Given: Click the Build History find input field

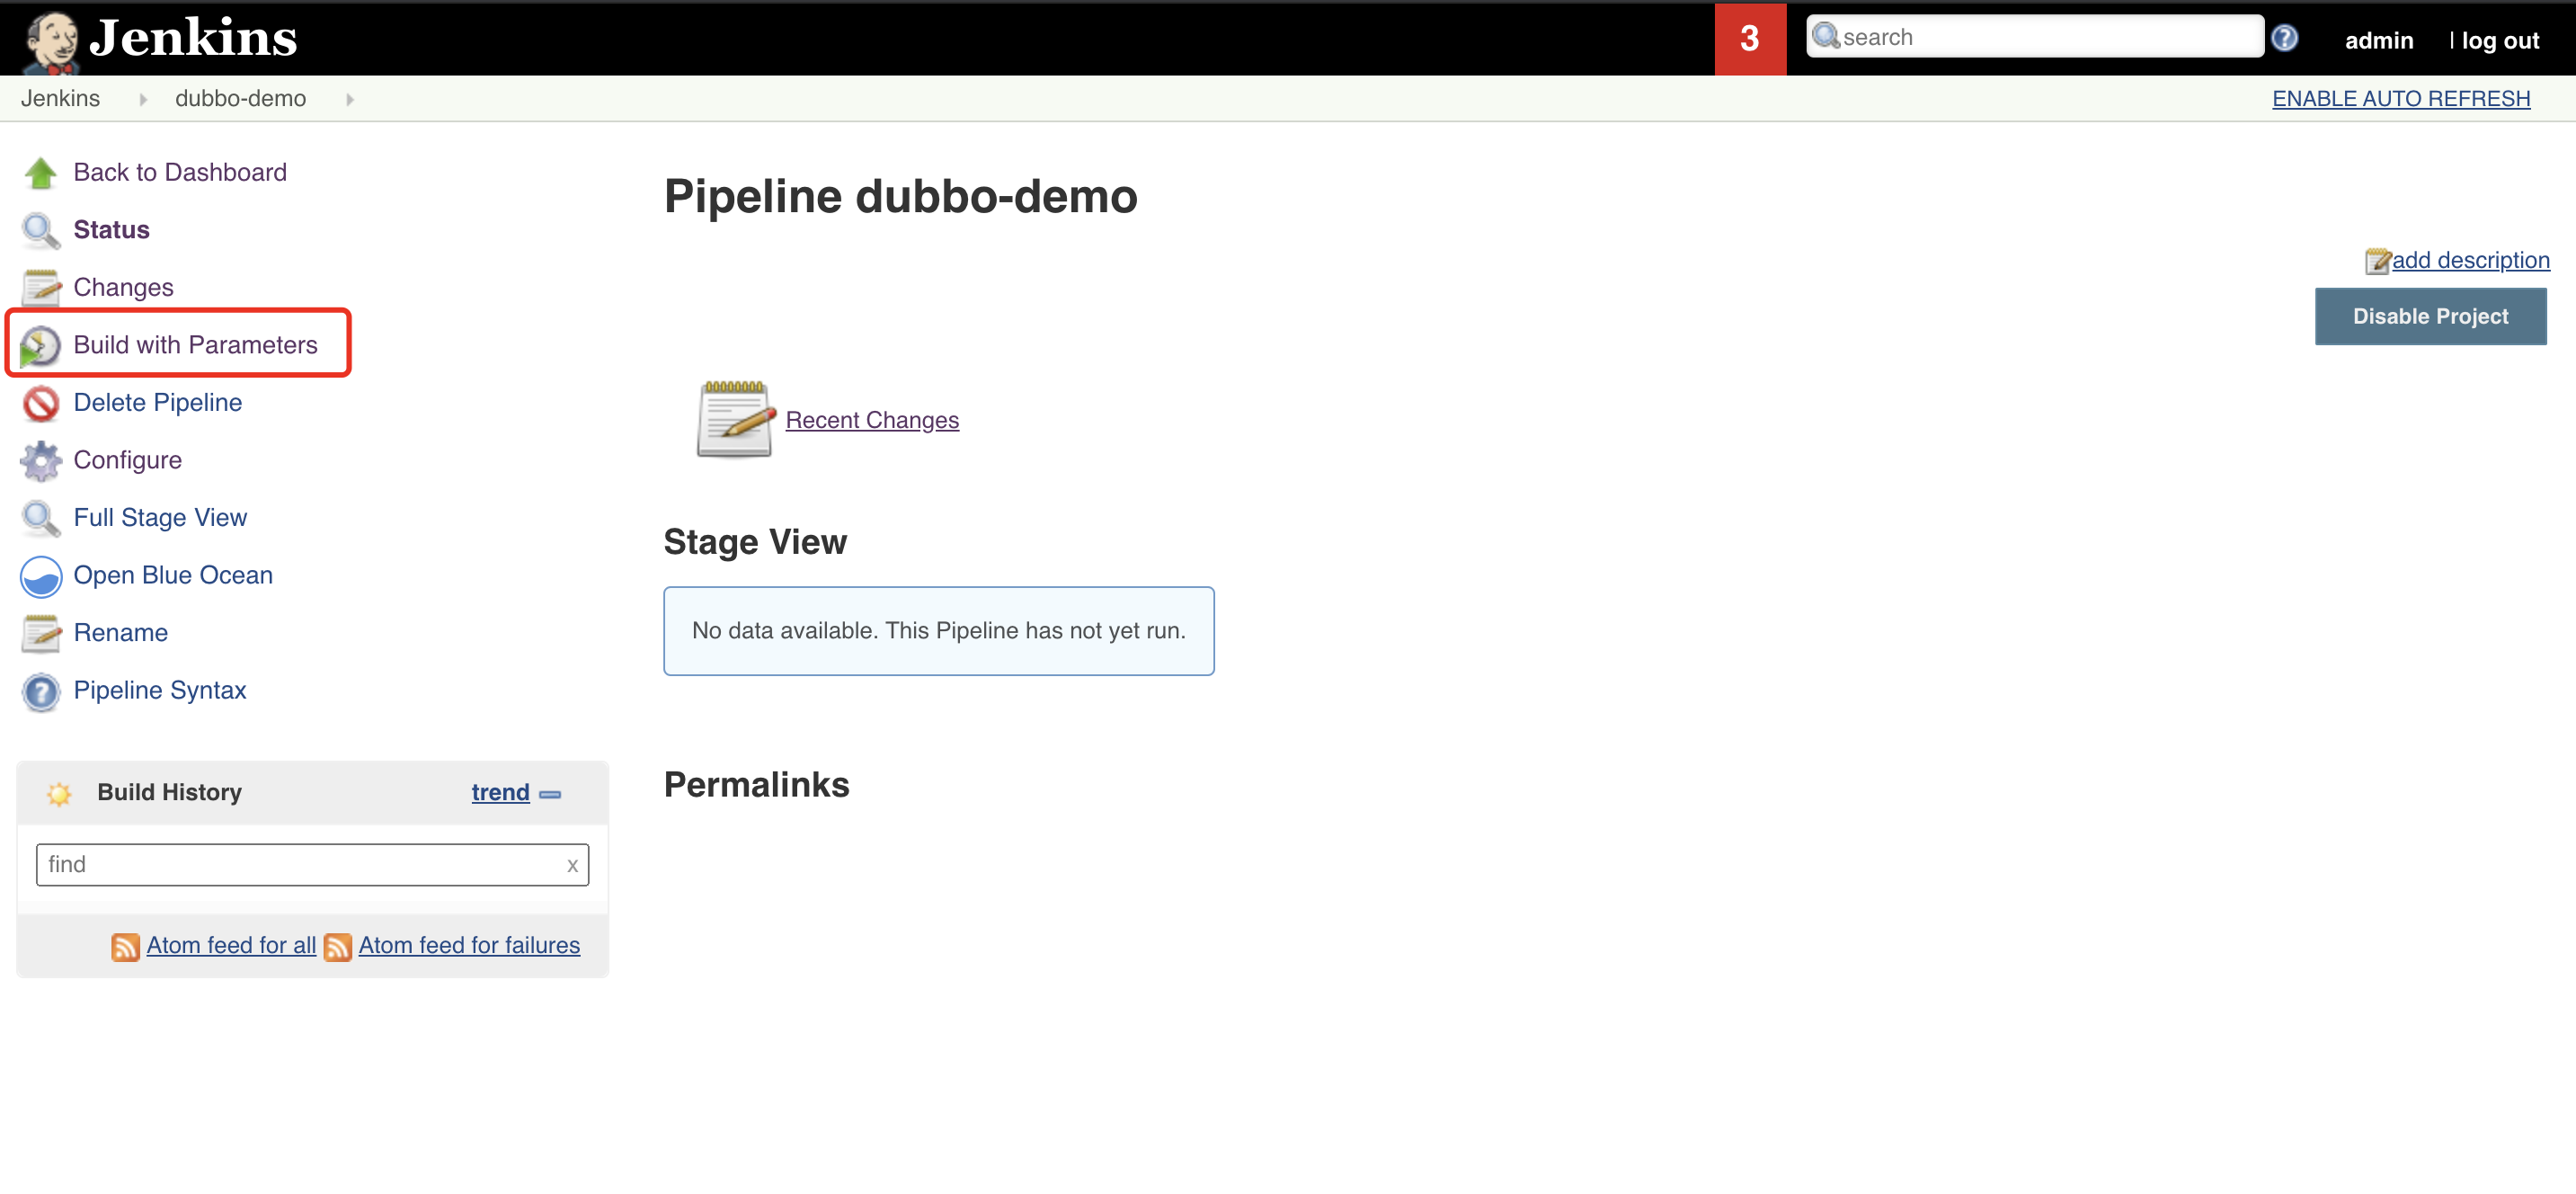Looking at the screenshot, I should coord(300,864).
